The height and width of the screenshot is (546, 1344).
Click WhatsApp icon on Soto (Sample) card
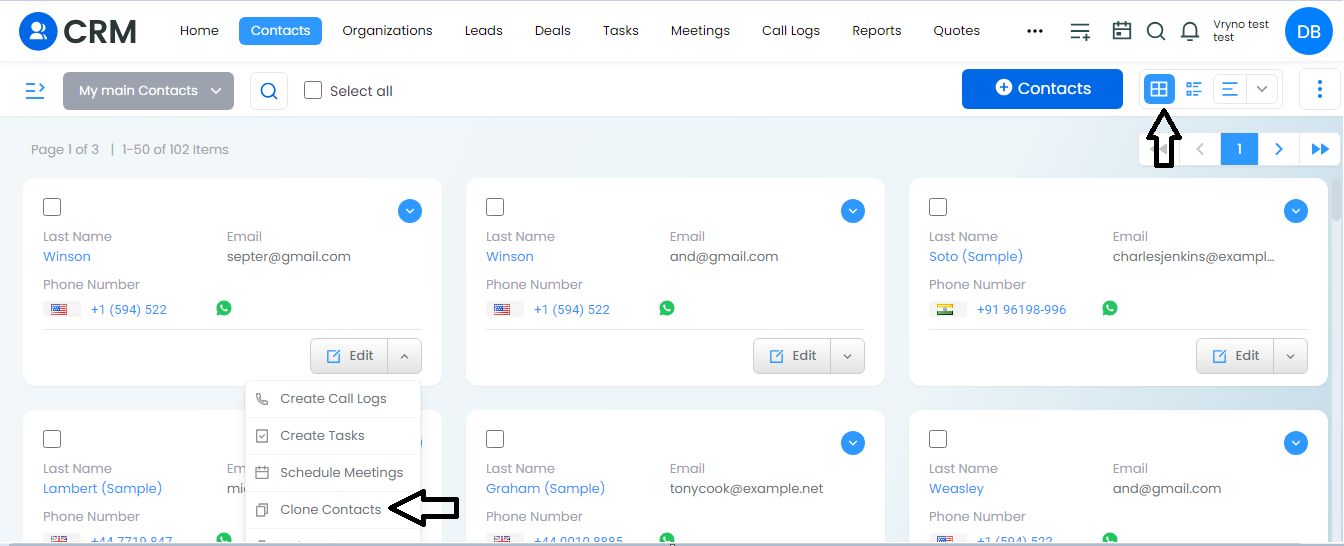tap(1110, 308)
